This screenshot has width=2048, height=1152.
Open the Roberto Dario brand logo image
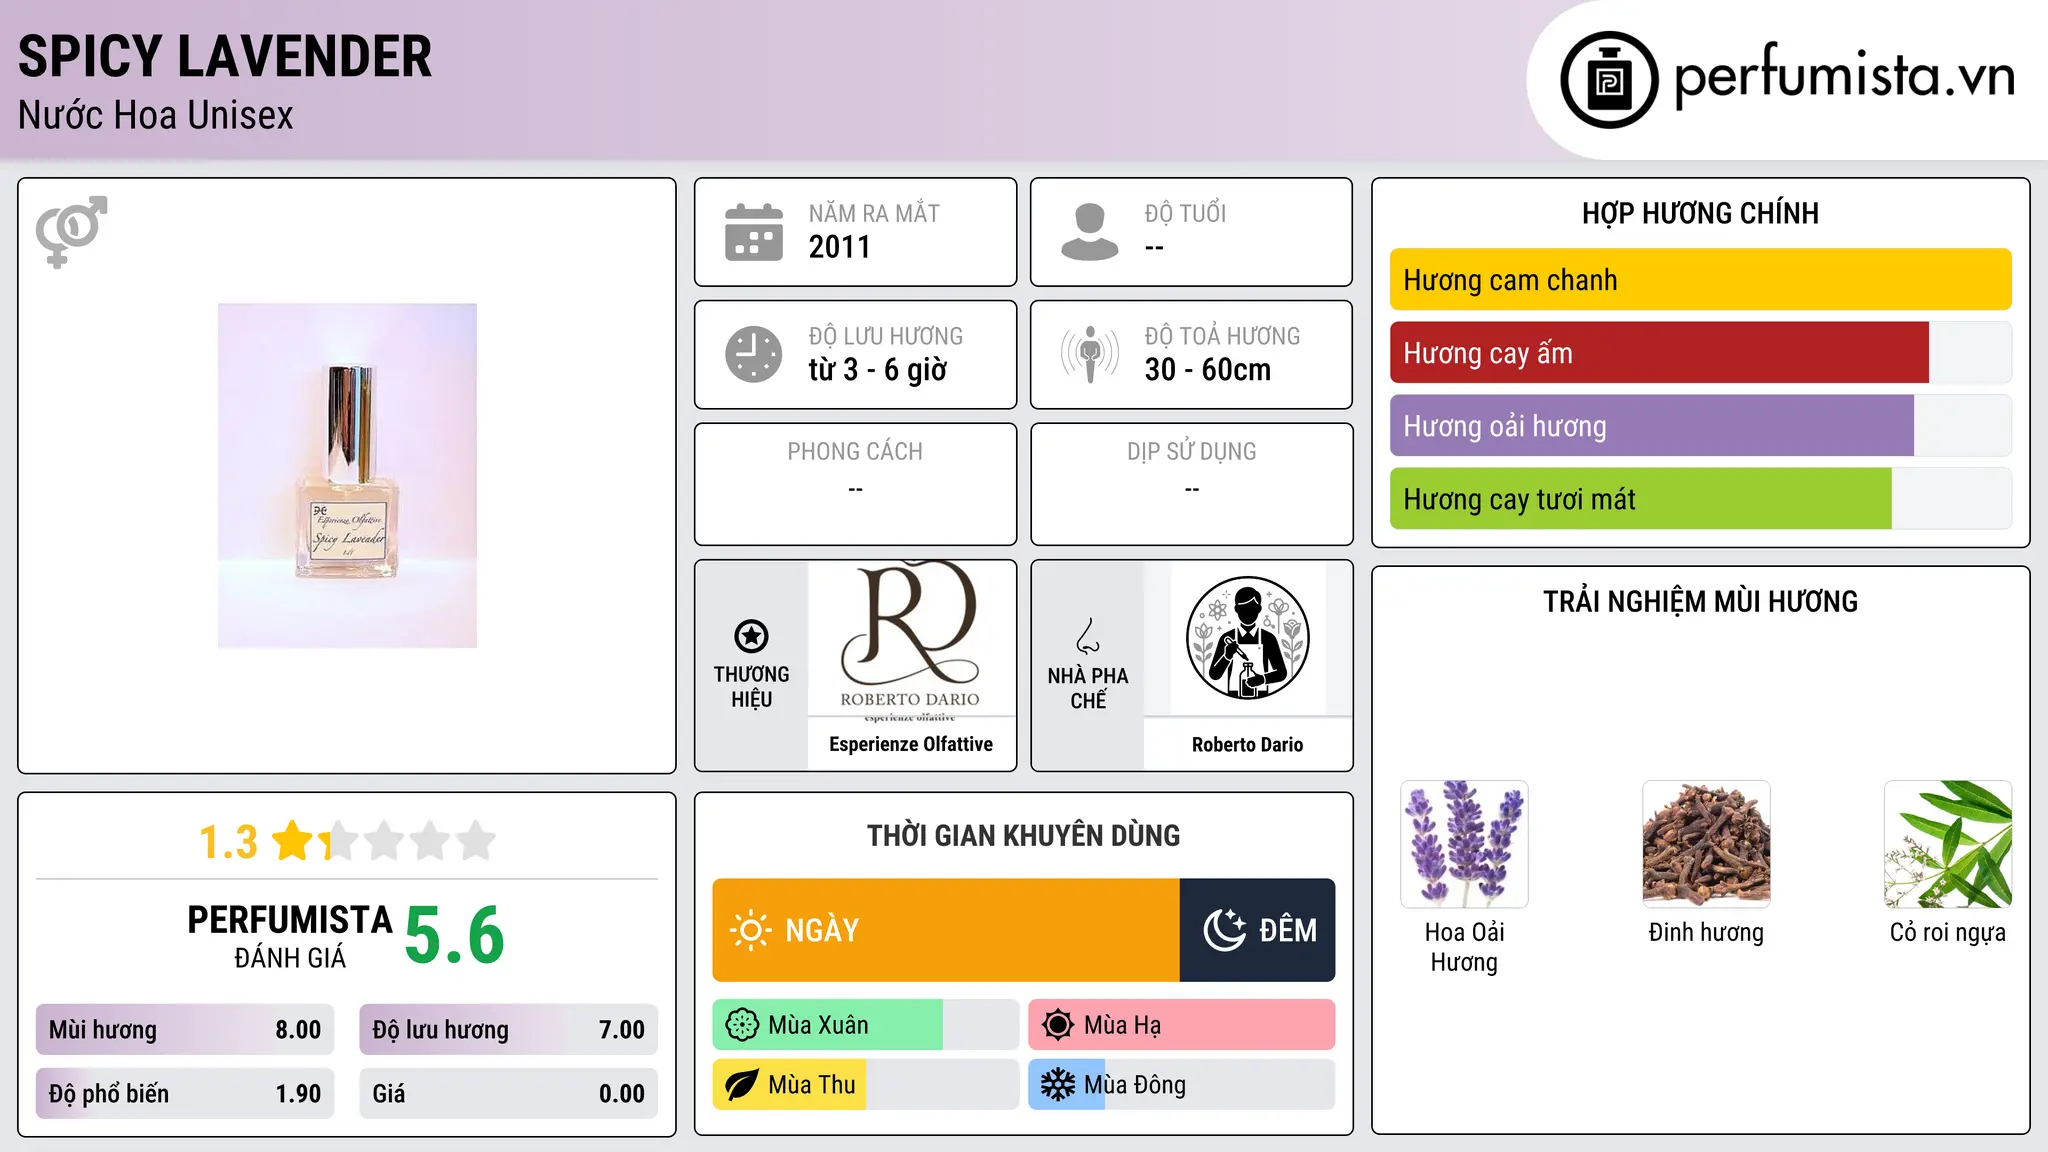tap(911, 640)
